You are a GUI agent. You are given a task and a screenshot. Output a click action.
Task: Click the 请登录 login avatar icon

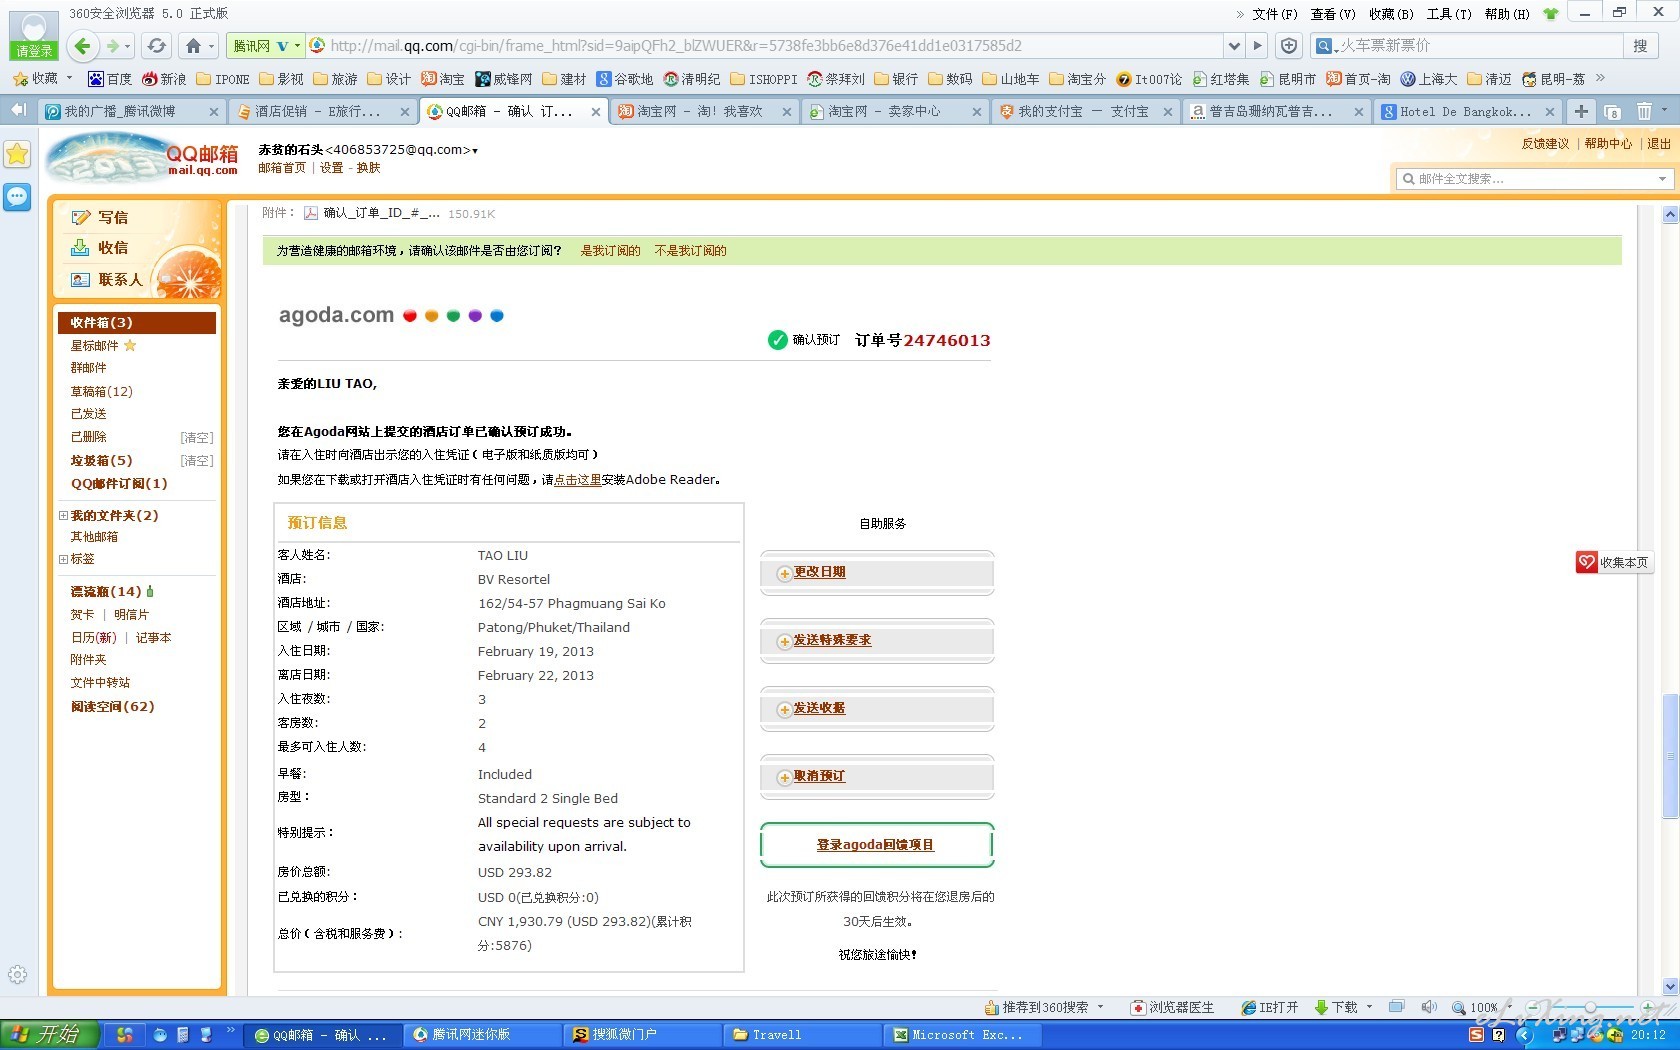coord(34,34)
